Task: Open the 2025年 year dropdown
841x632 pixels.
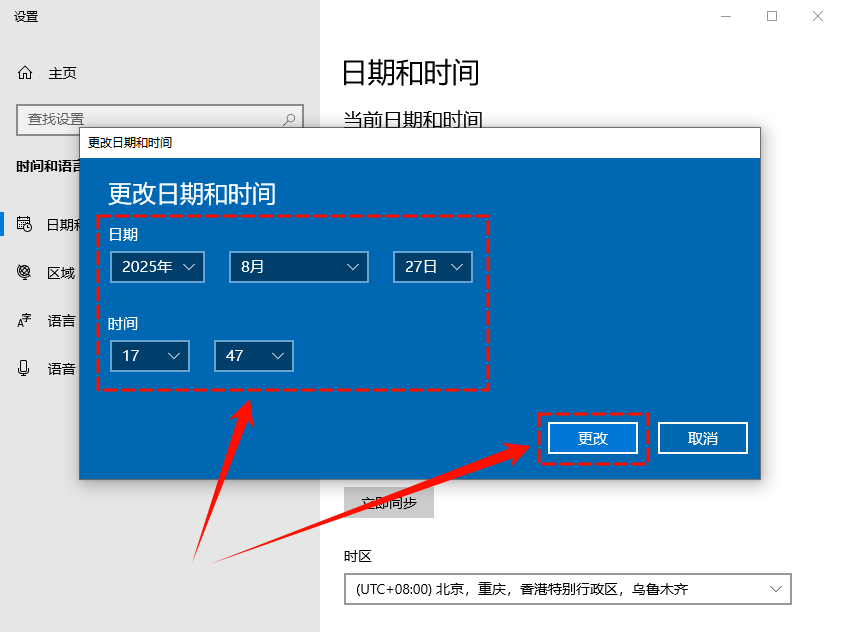Action: point(158,267)
